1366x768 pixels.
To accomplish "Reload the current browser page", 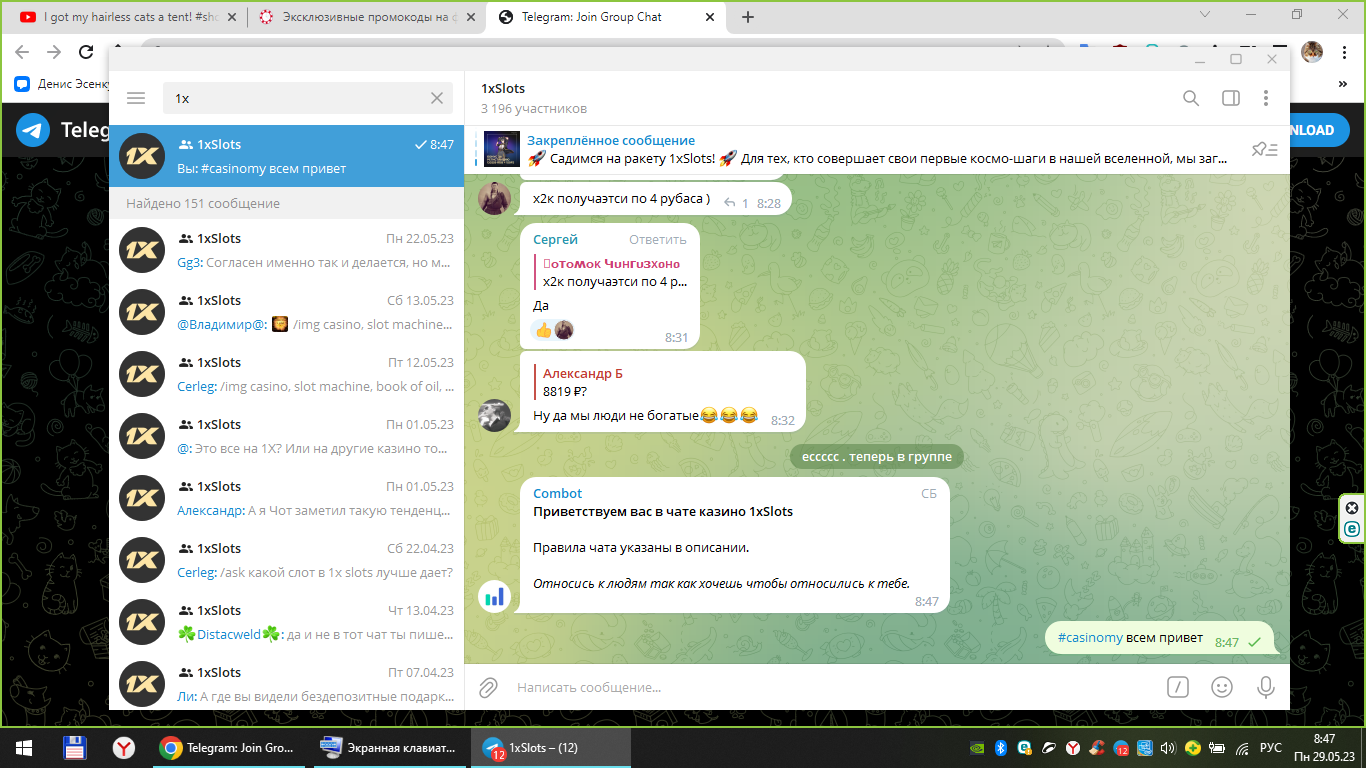I will [x=86, y=52].
